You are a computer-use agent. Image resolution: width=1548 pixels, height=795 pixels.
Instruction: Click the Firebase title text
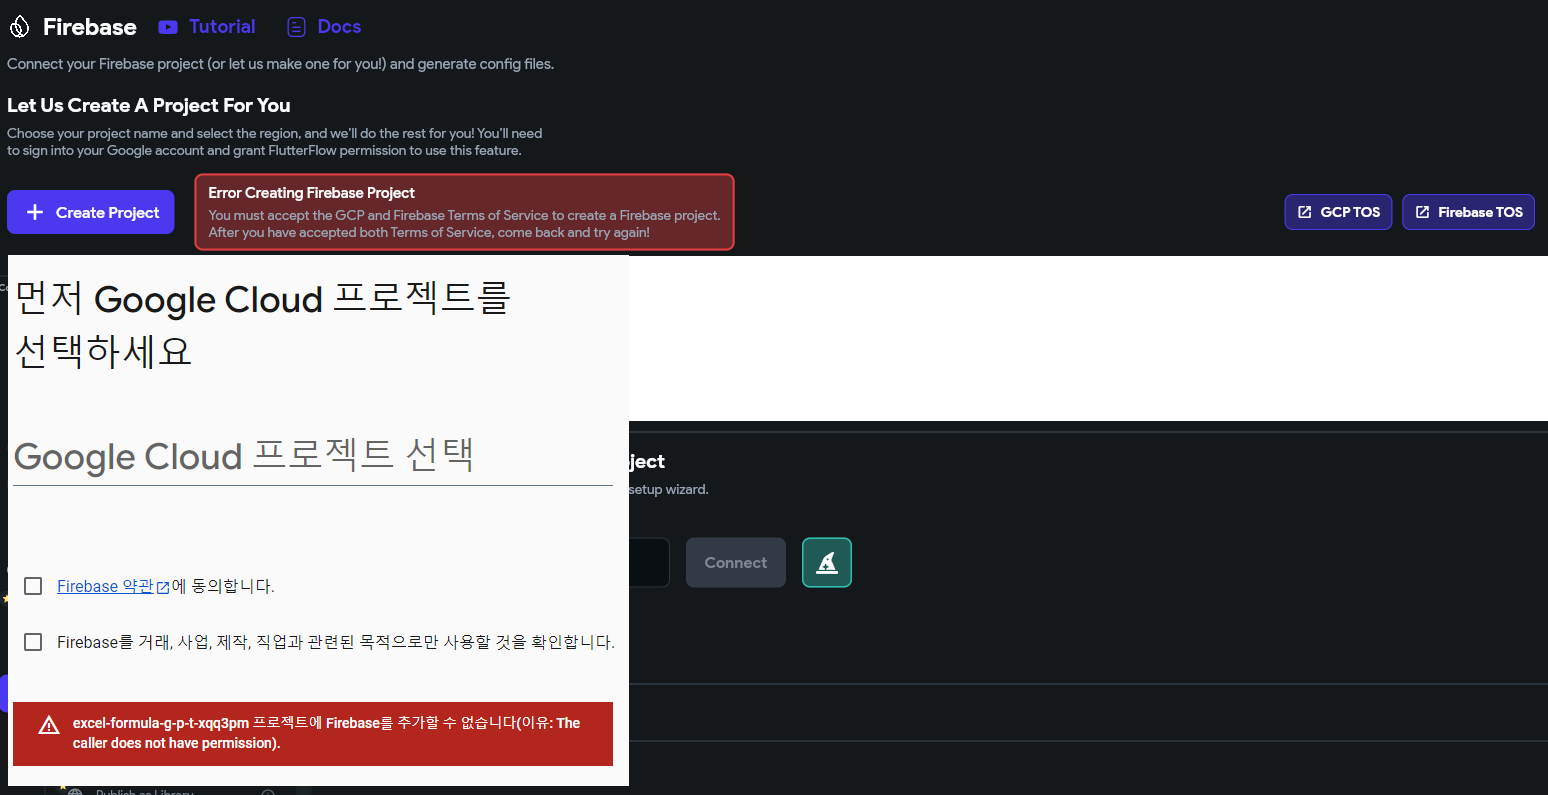point(89,27)
